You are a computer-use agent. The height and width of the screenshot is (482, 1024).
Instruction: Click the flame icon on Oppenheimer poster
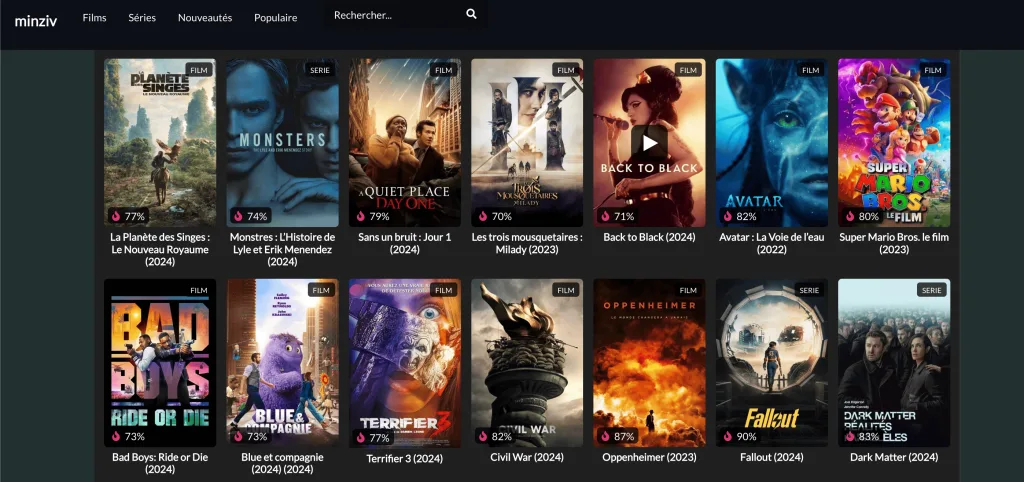click(605, 436)
